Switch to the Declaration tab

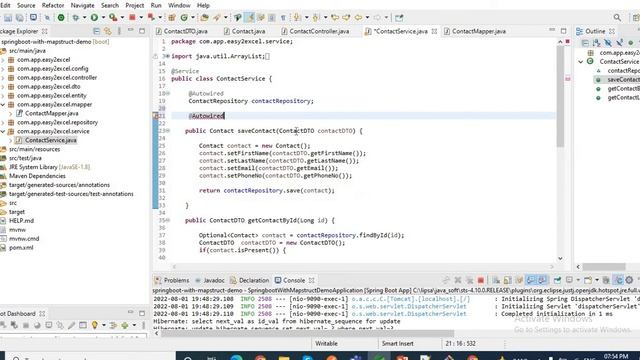[249, 280]
